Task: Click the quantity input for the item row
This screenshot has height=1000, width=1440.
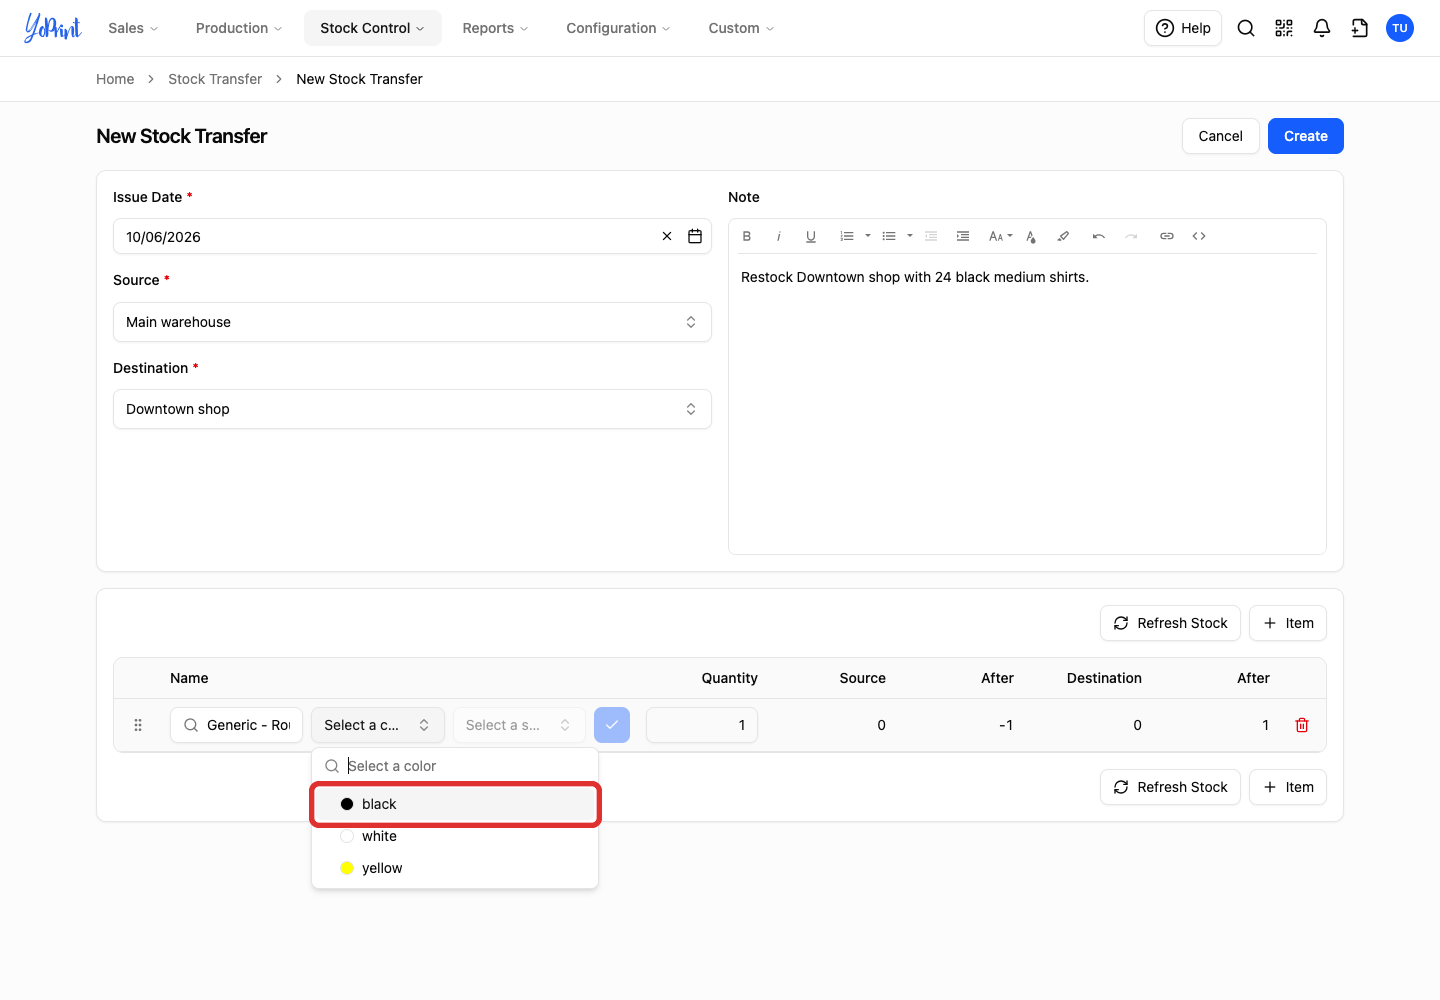Action: click(x=702, y=725)
